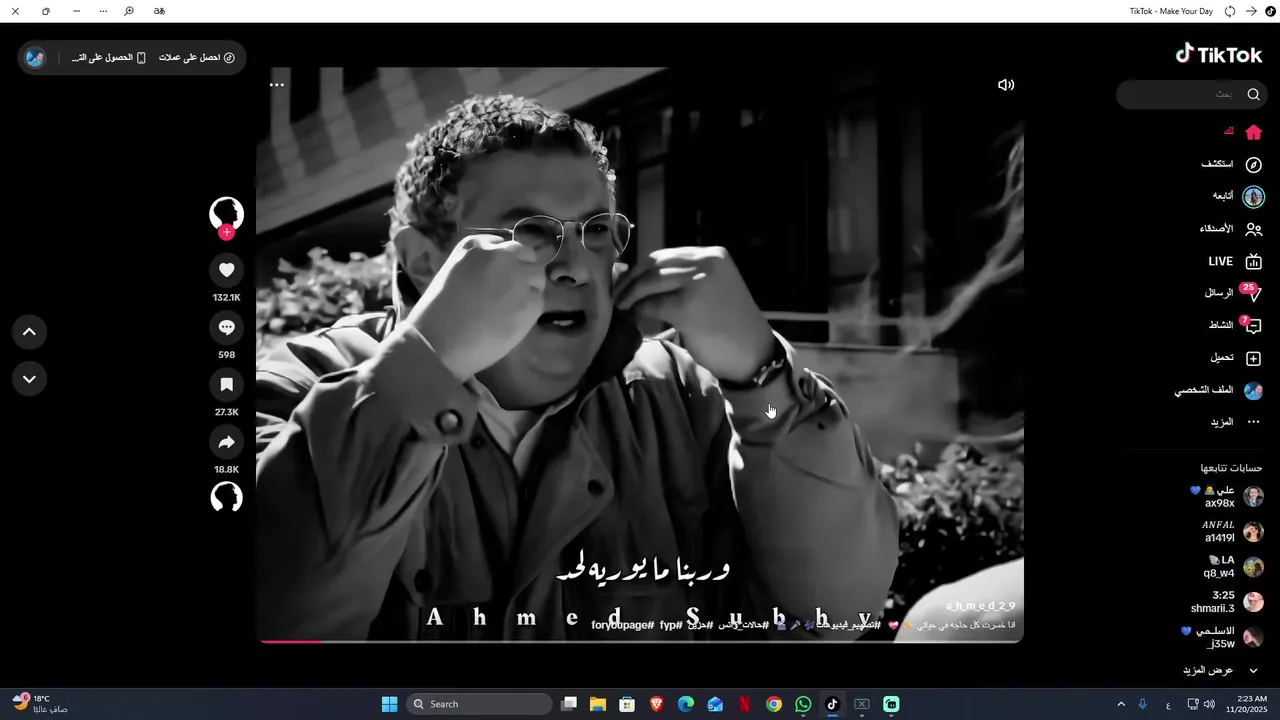The height and width of the screenshot is (720, 1280).
Task: Open followed account shmarii.3
Action: click(x=1227, y=602)
